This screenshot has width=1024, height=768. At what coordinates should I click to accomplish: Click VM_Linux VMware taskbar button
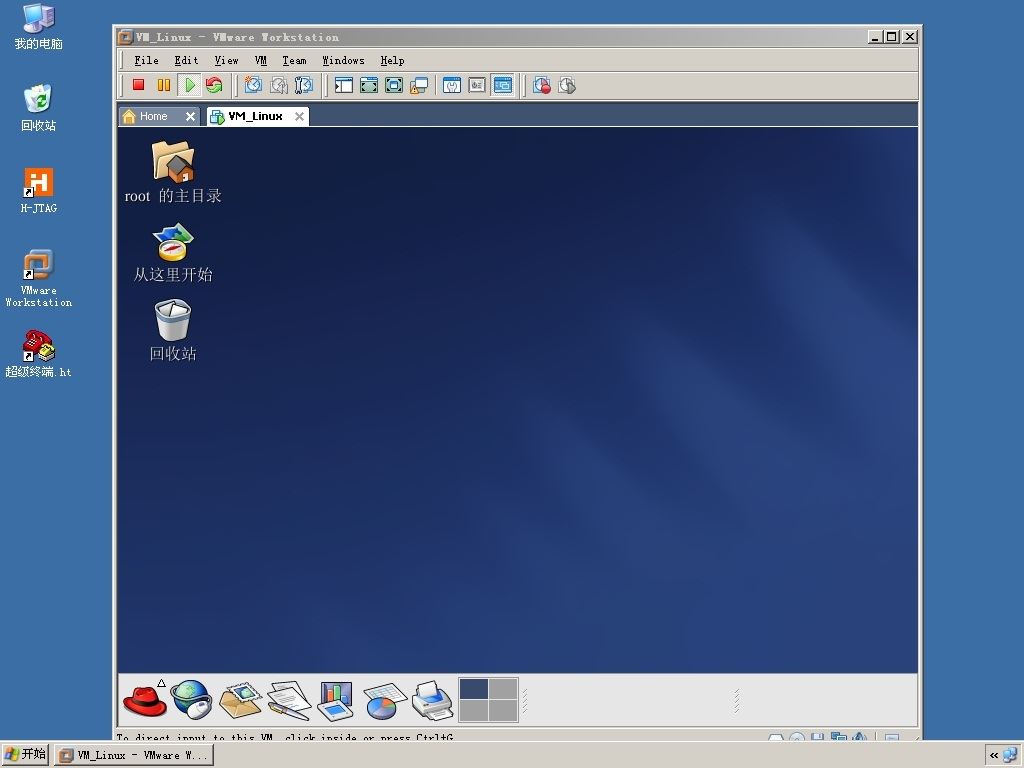[134, 755]
